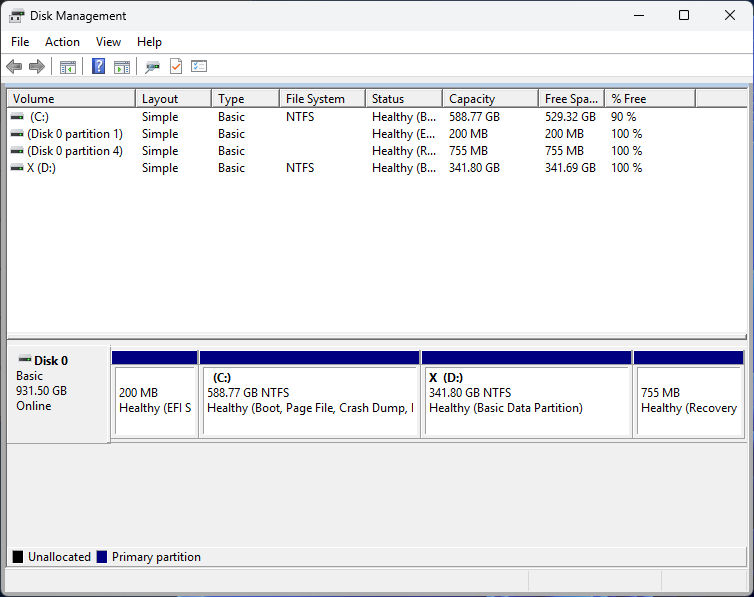Toggle the Show/Hide Console Tree icon
Screen dimensions: 754x597
coord(68,67)
